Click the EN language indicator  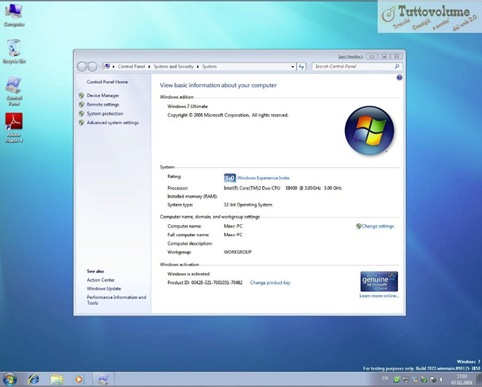click(385, 379)
